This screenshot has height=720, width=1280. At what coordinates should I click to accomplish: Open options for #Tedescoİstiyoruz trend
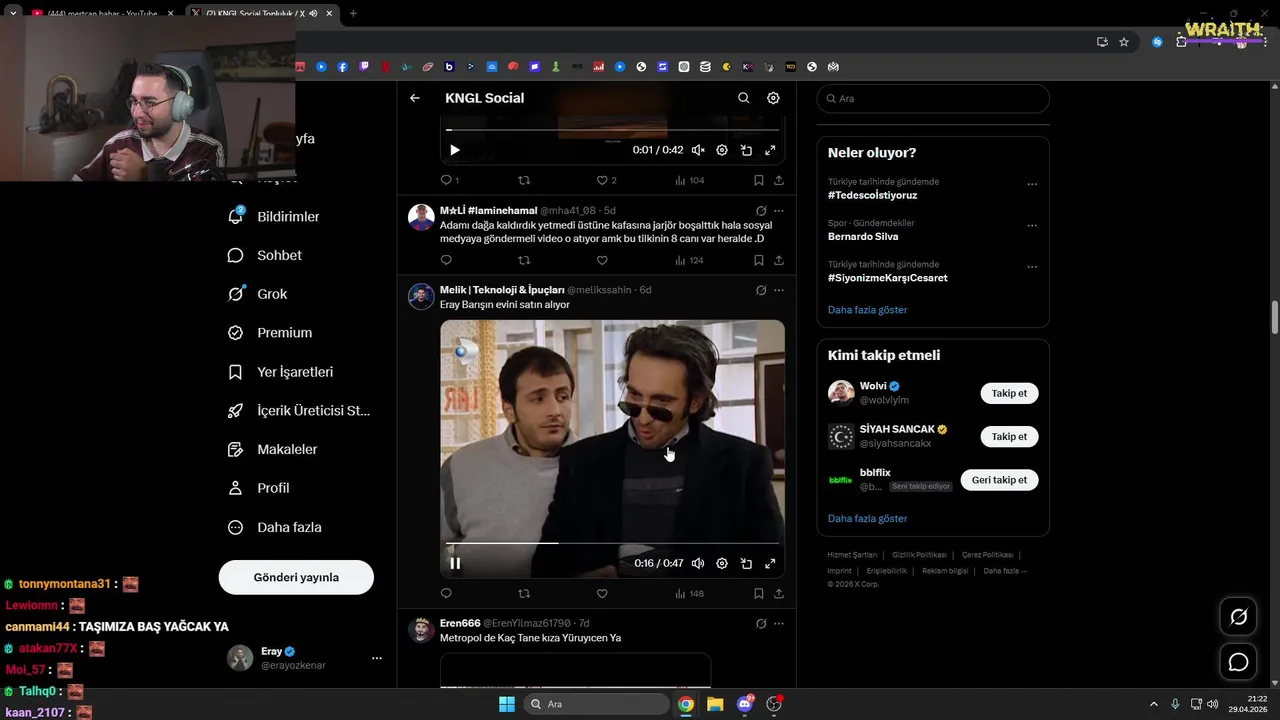tap(1032, 184)
